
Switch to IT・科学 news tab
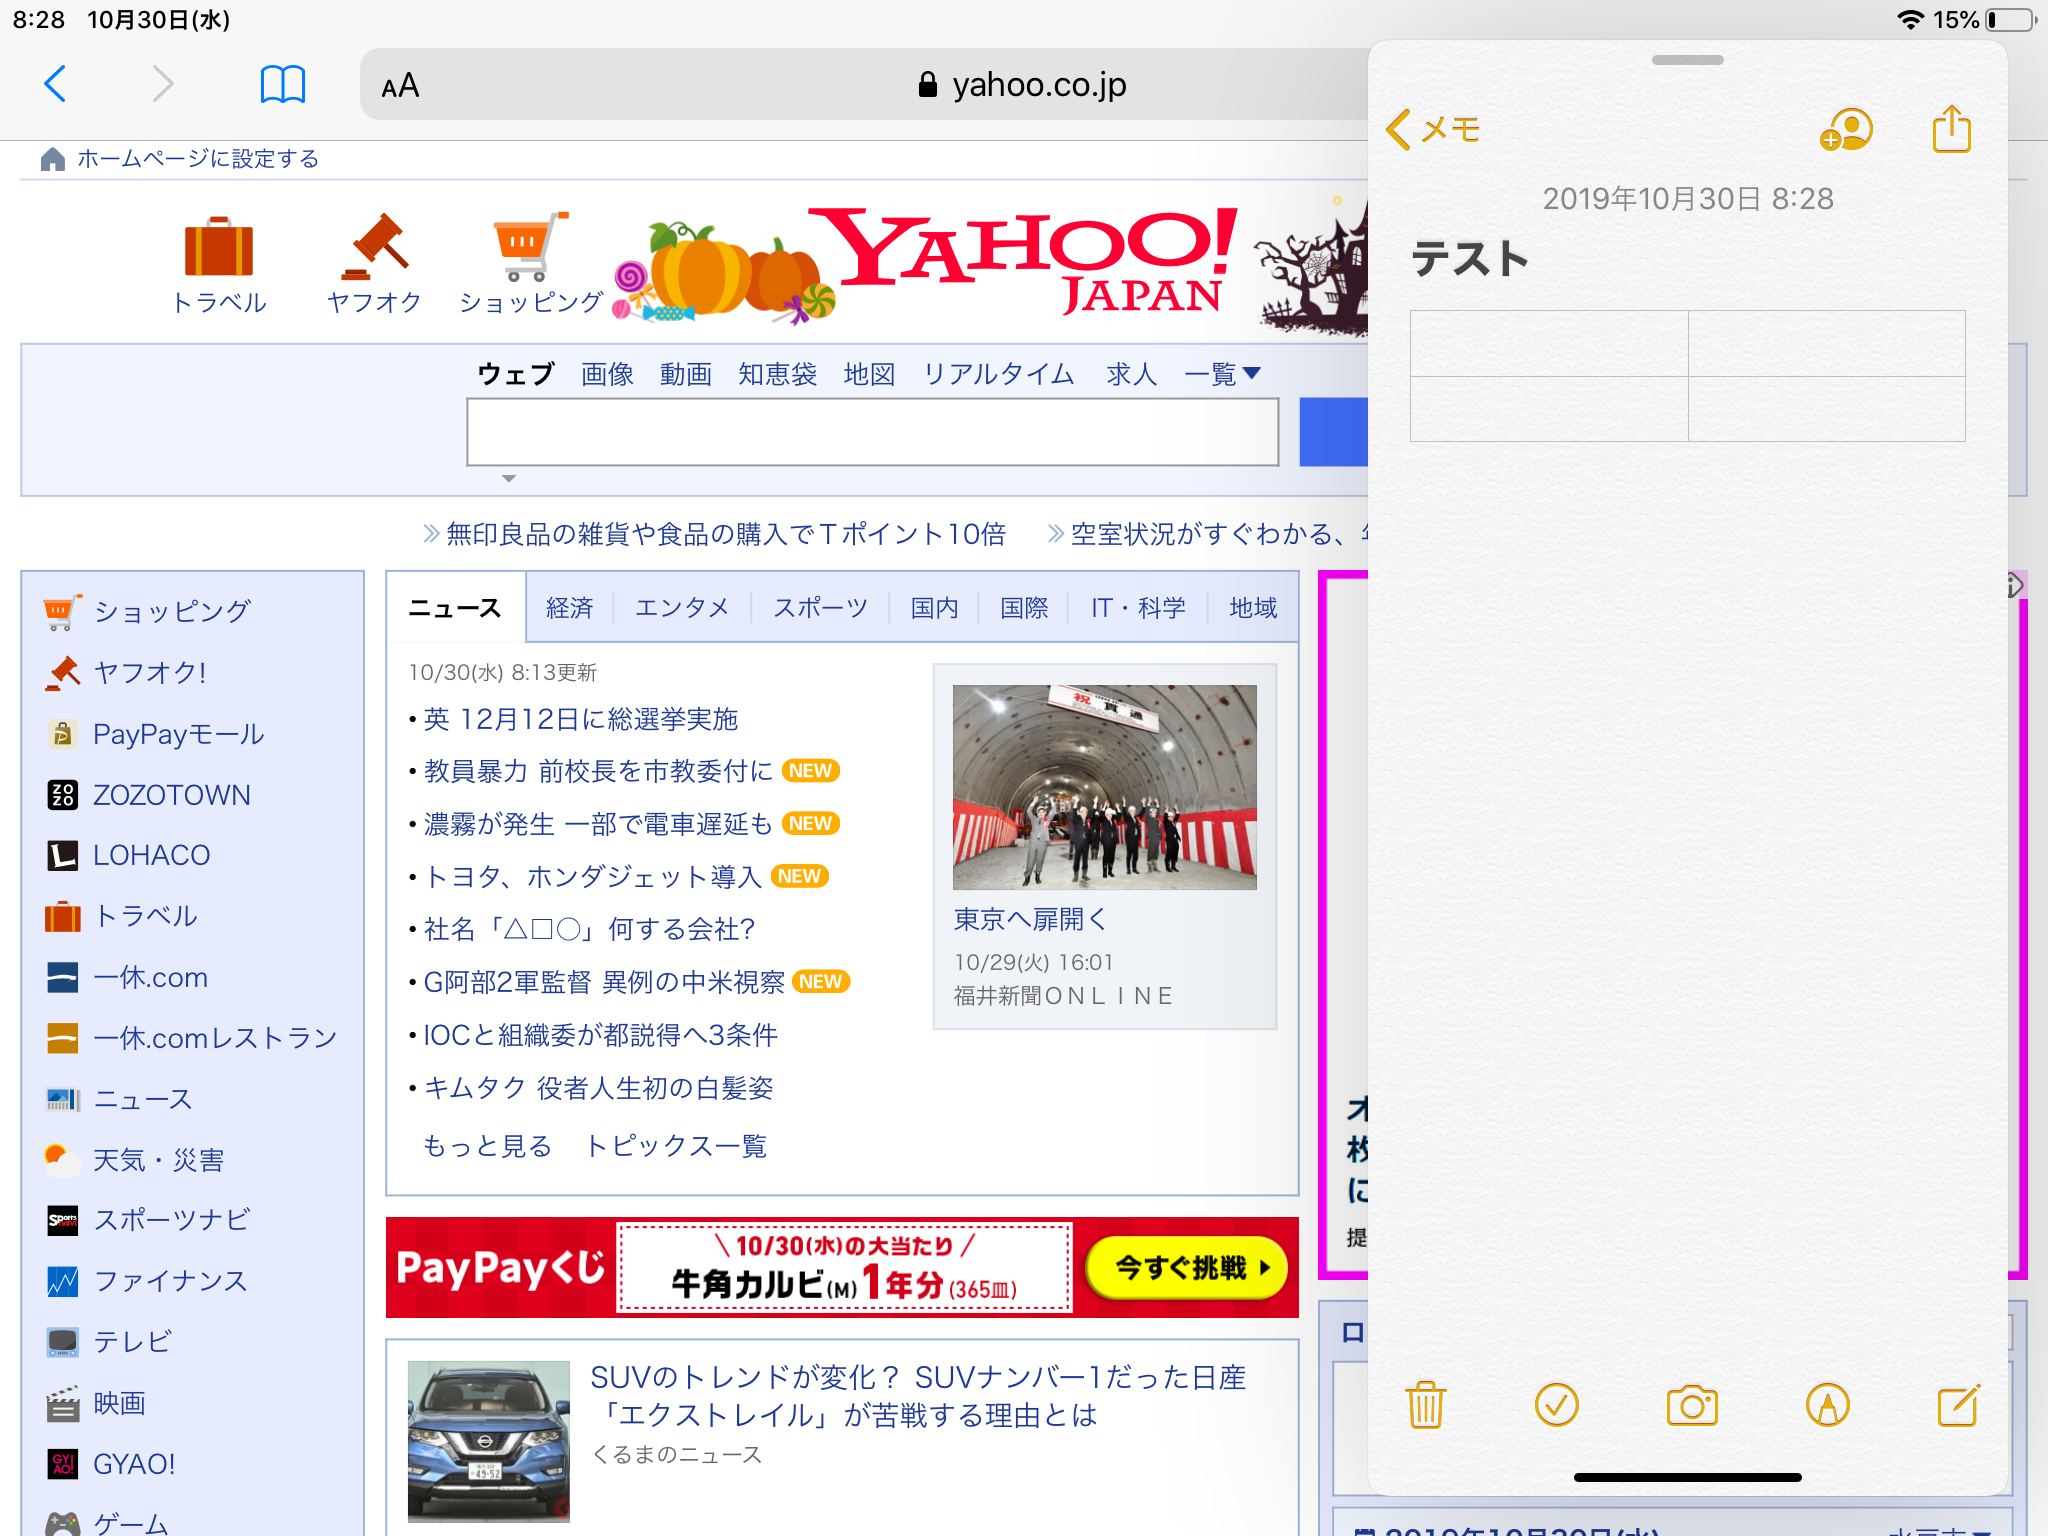[x=1138, y=608]
